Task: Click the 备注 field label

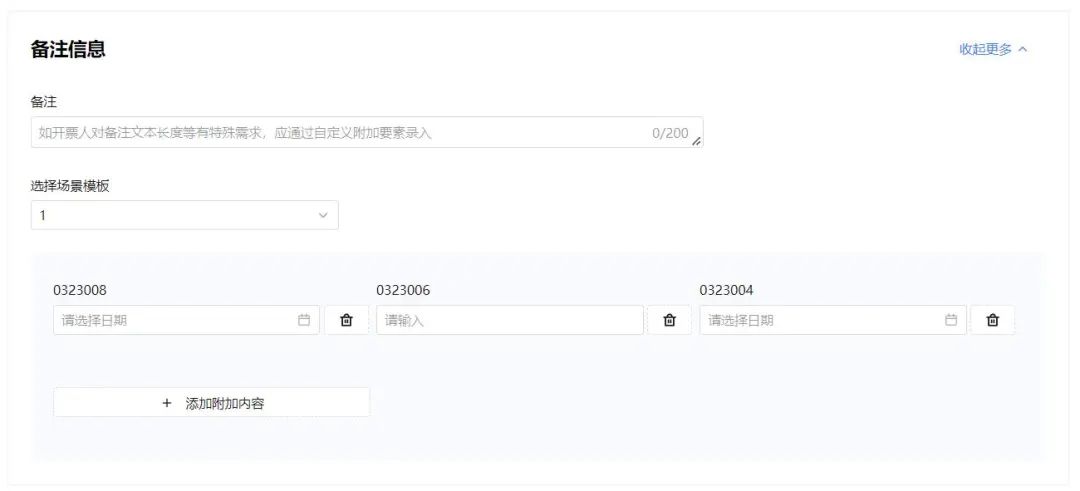Action: 43,102
